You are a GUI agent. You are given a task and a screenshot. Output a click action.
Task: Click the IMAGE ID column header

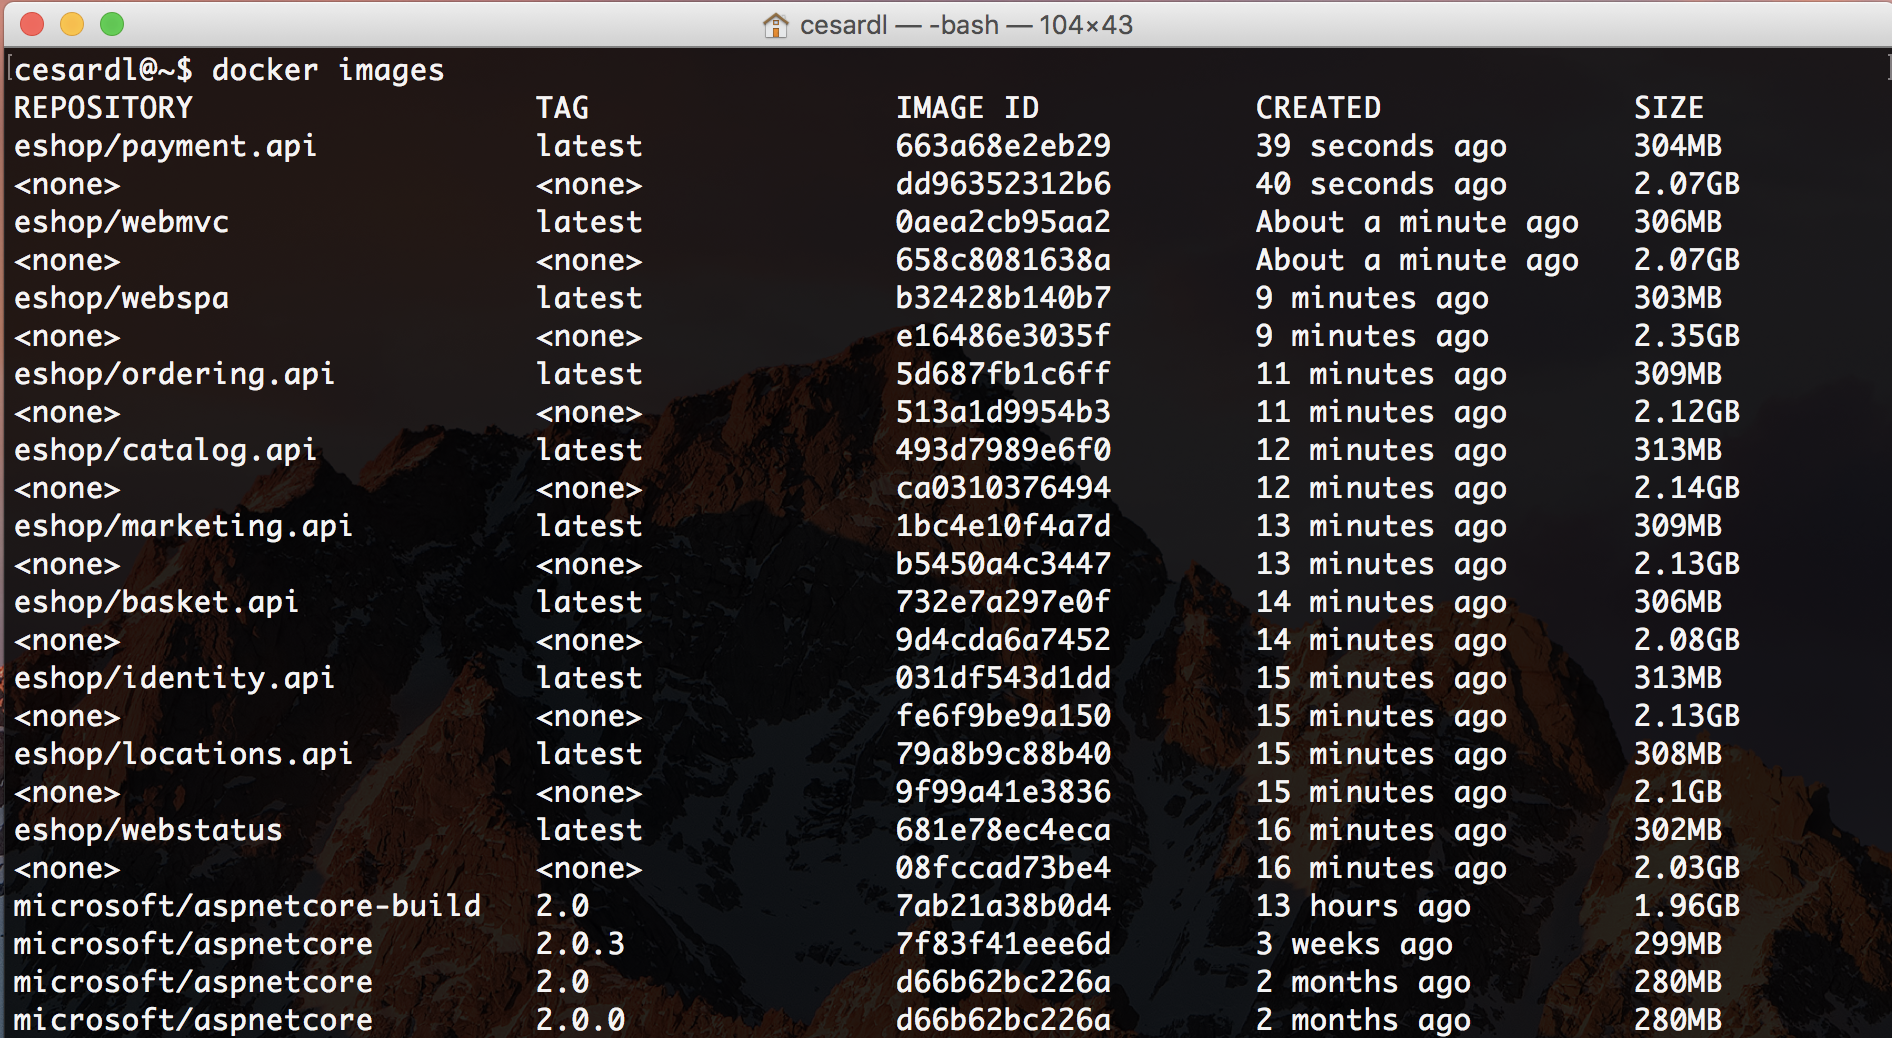(967, 108)
